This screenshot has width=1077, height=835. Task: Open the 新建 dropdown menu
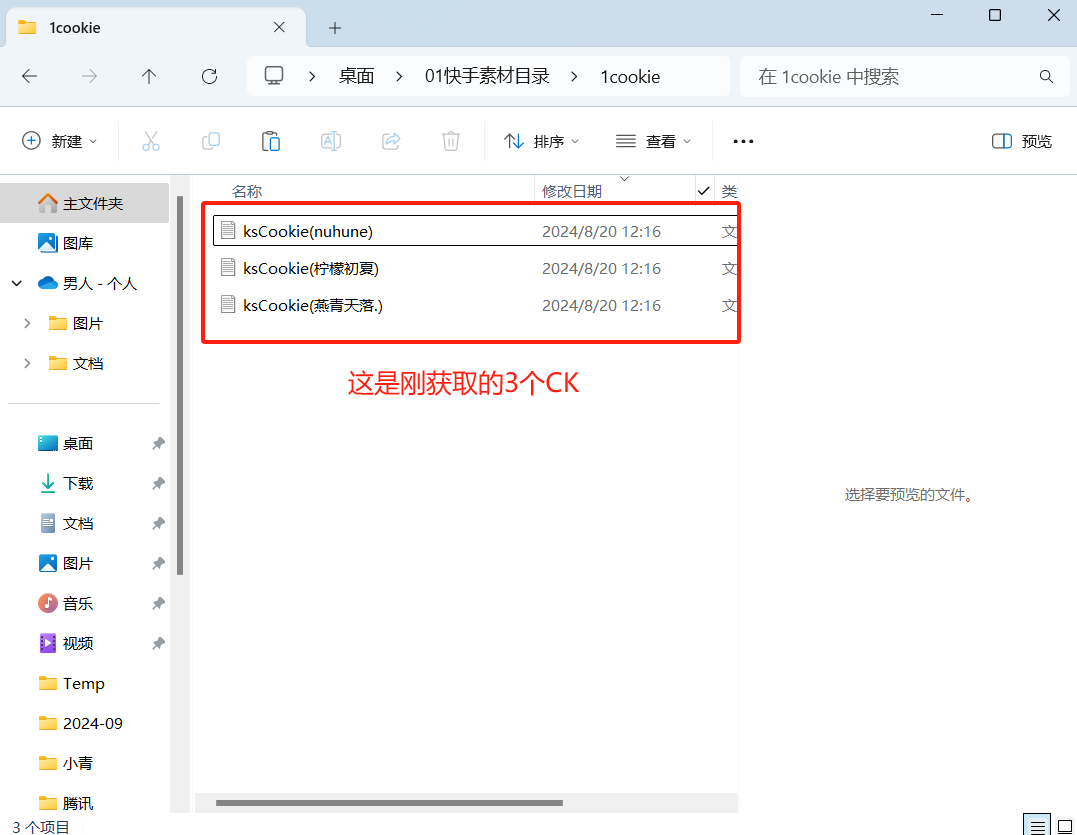pos(60,141)
